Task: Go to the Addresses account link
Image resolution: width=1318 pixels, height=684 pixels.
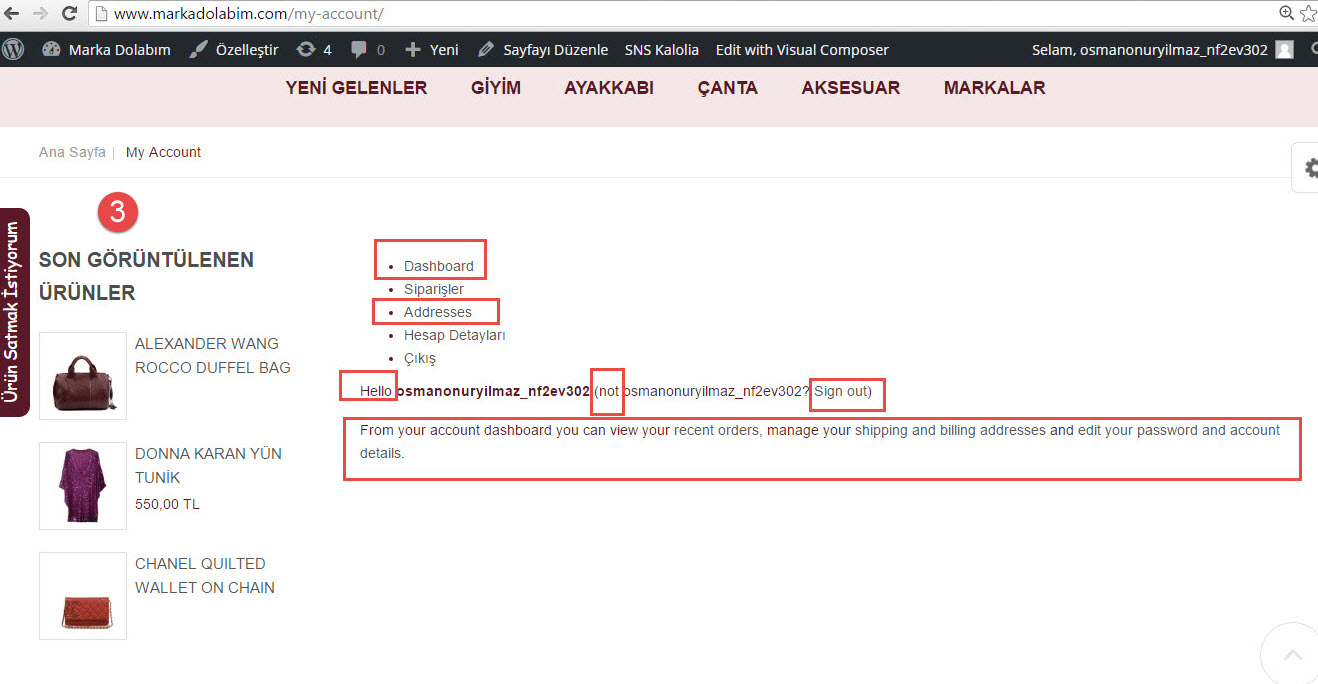Action: (437, 312)
